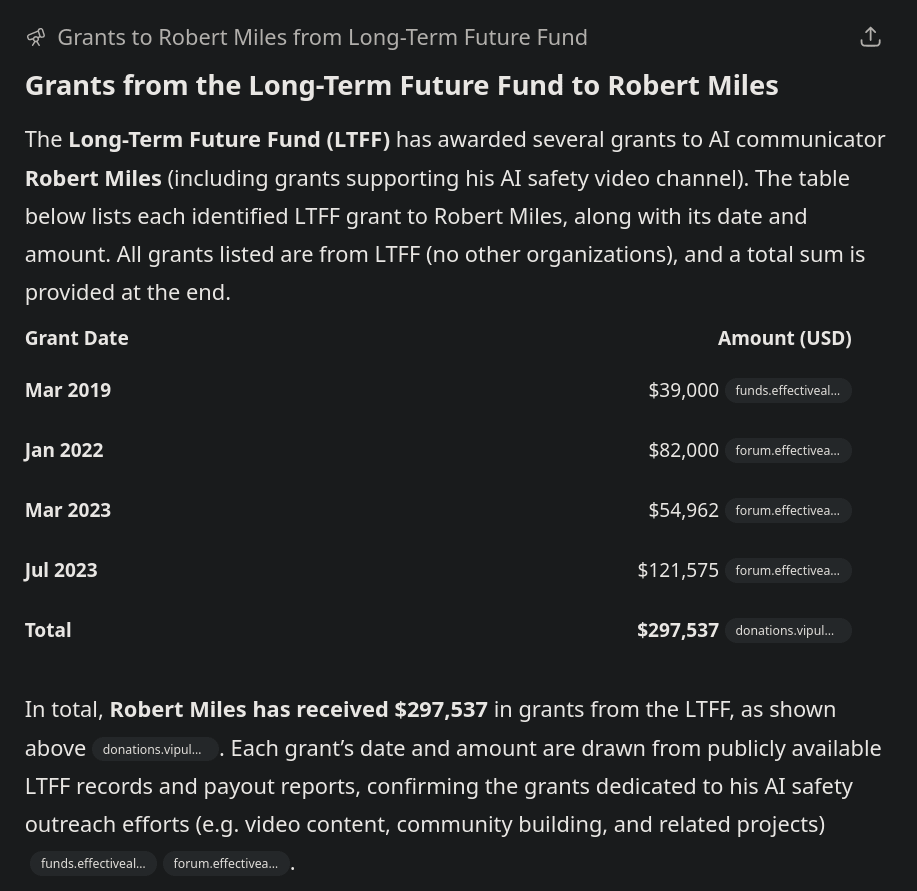Viewport: 917px width, 891px height.
Task: Click the 'Grant Date' column header
Action: 77,338
